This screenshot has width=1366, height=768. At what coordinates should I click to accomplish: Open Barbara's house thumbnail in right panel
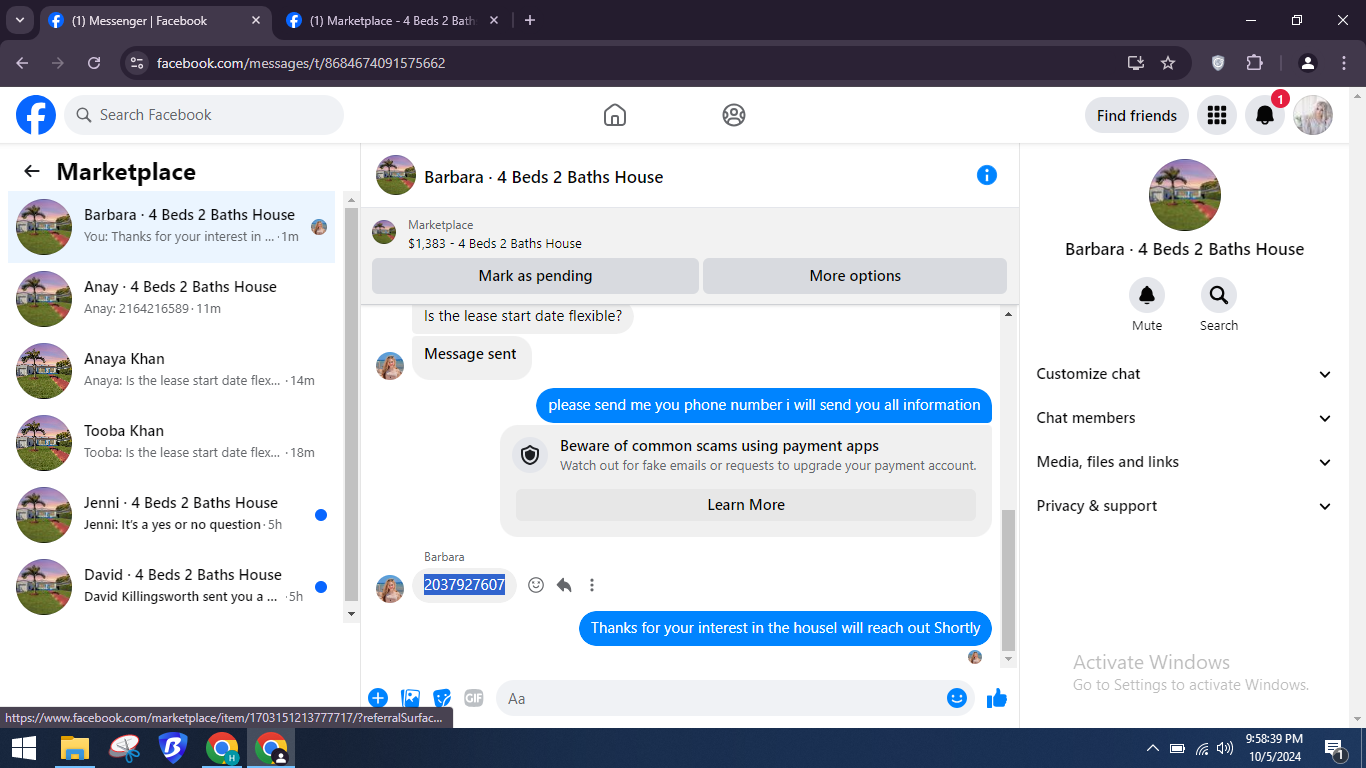(x=1185, y=195)
